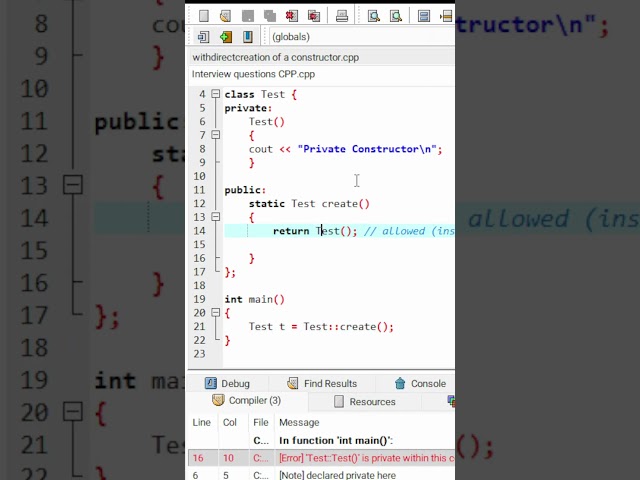Screen dimensions: 640x480
Task: Click line number 16 in the error row
Action: tap(198, 458)
